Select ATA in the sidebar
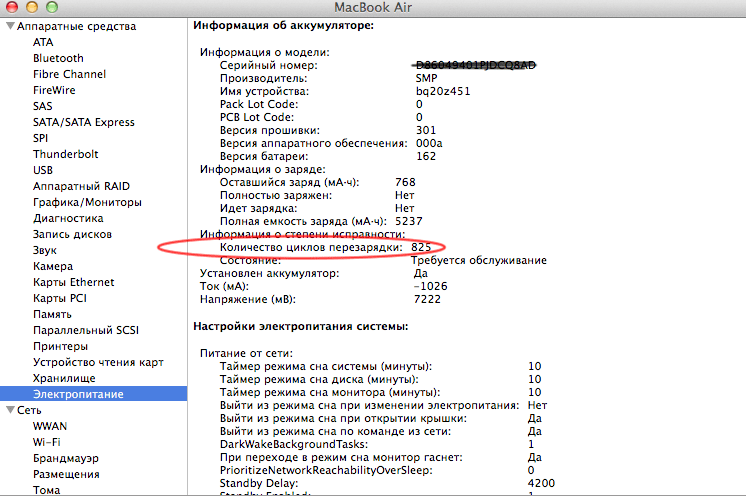746x496 pixels. click(x=43, y=42)
